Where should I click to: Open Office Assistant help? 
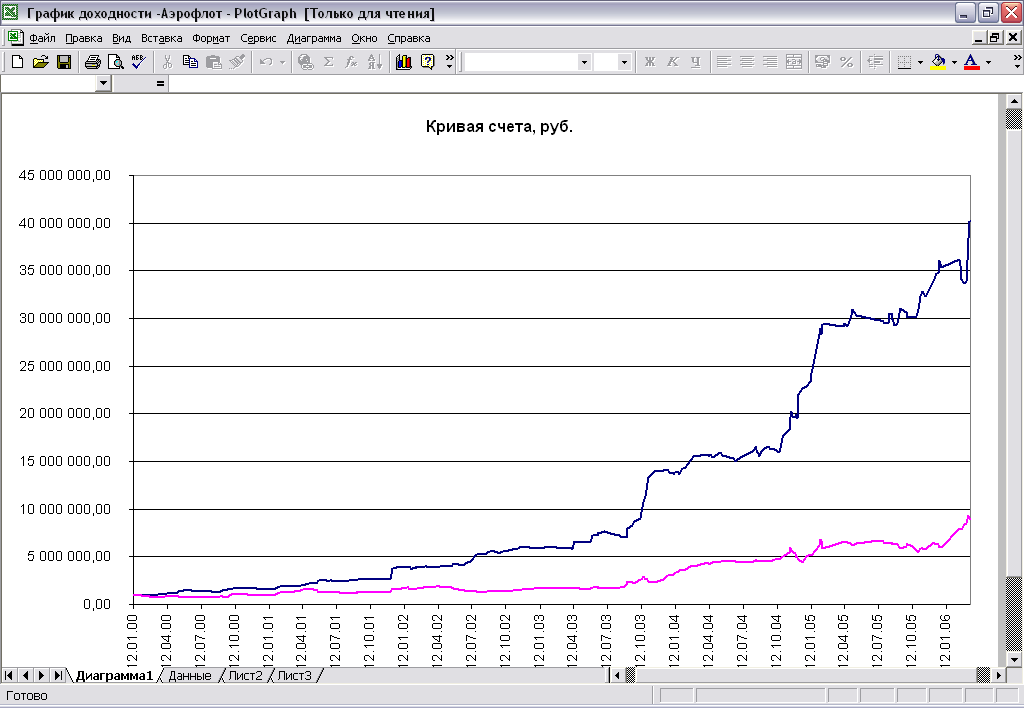coord(427,62)
